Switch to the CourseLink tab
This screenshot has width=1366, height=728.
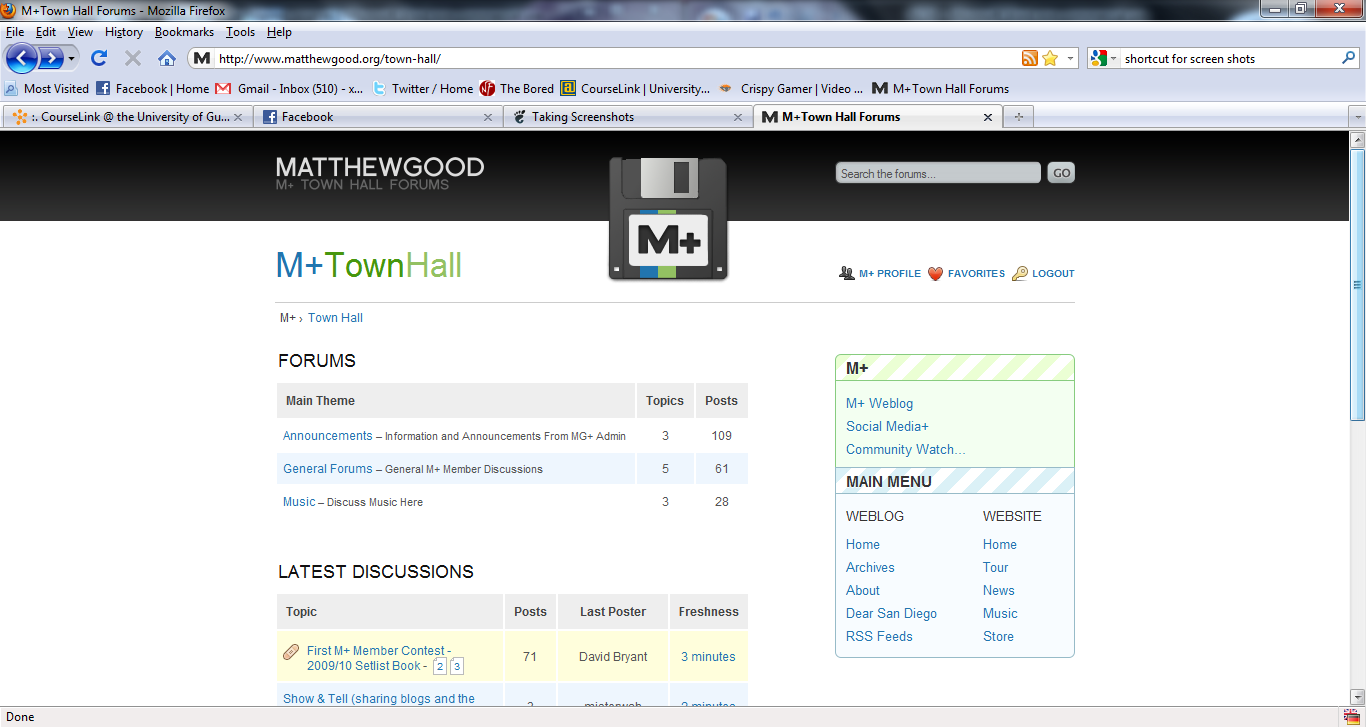tap(127, 117)
